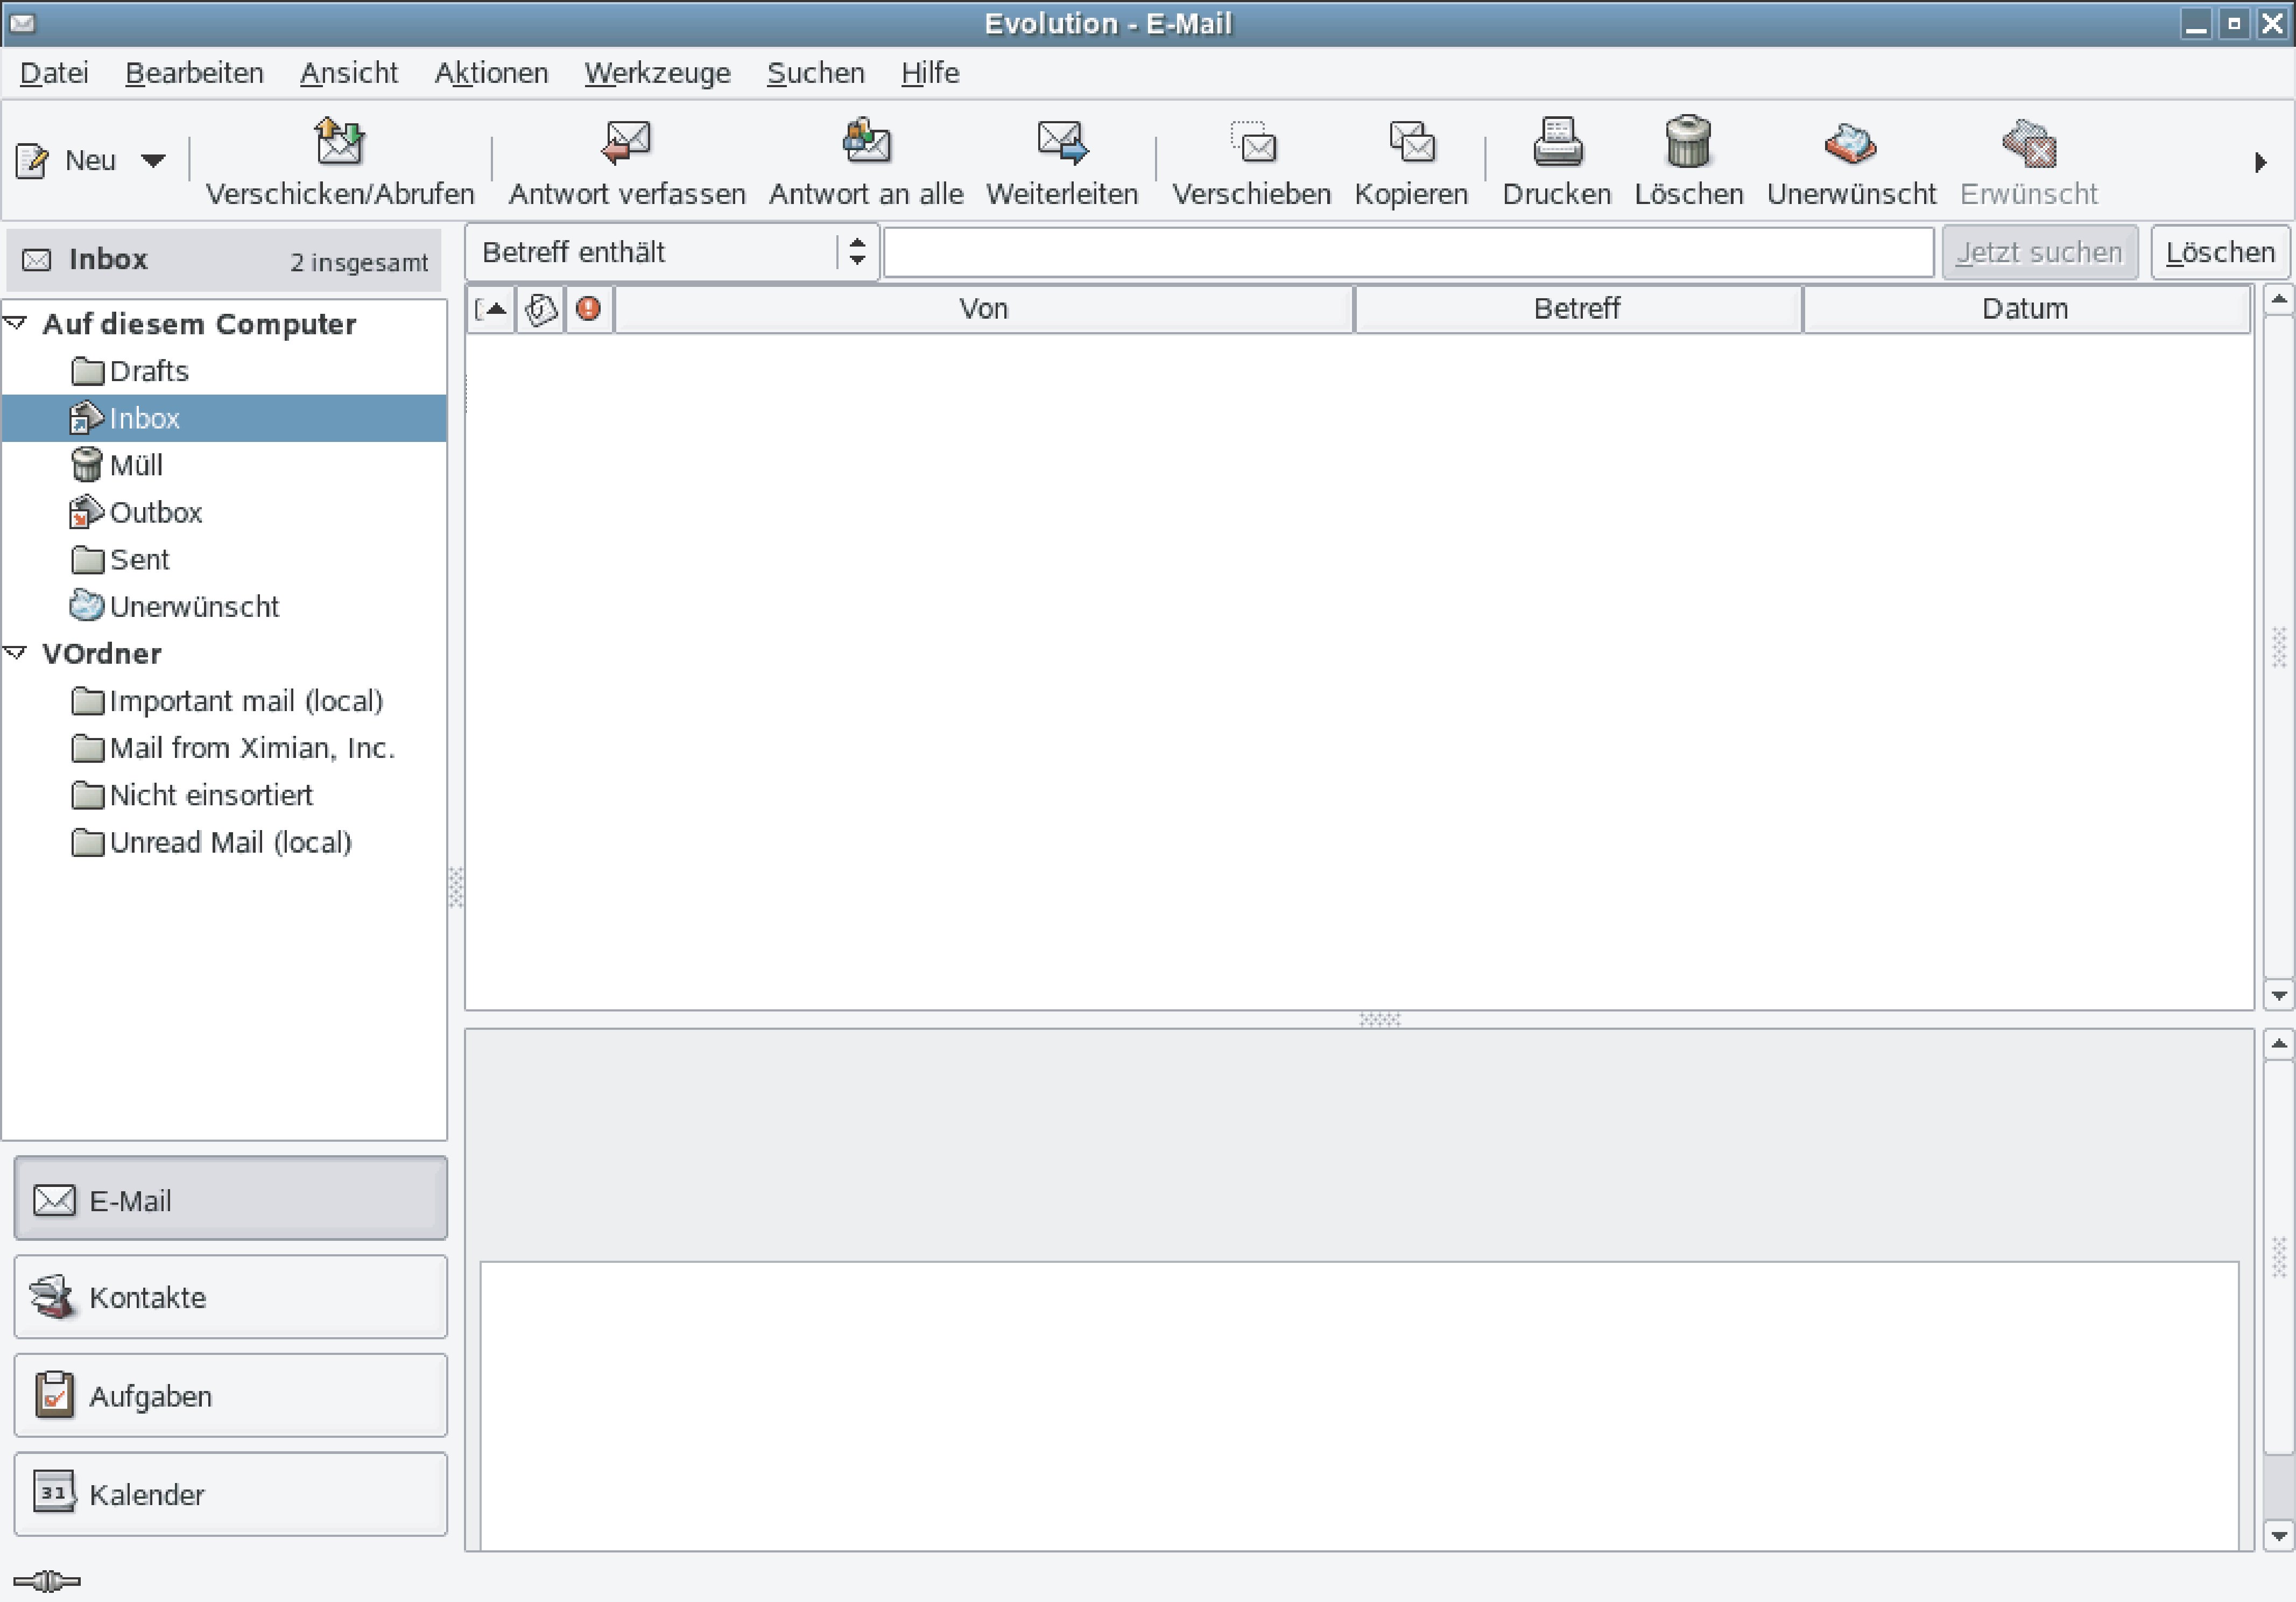Select the Unread Mail (local) folder
Screen dimensions: 2296x1602
pos(230,842)
